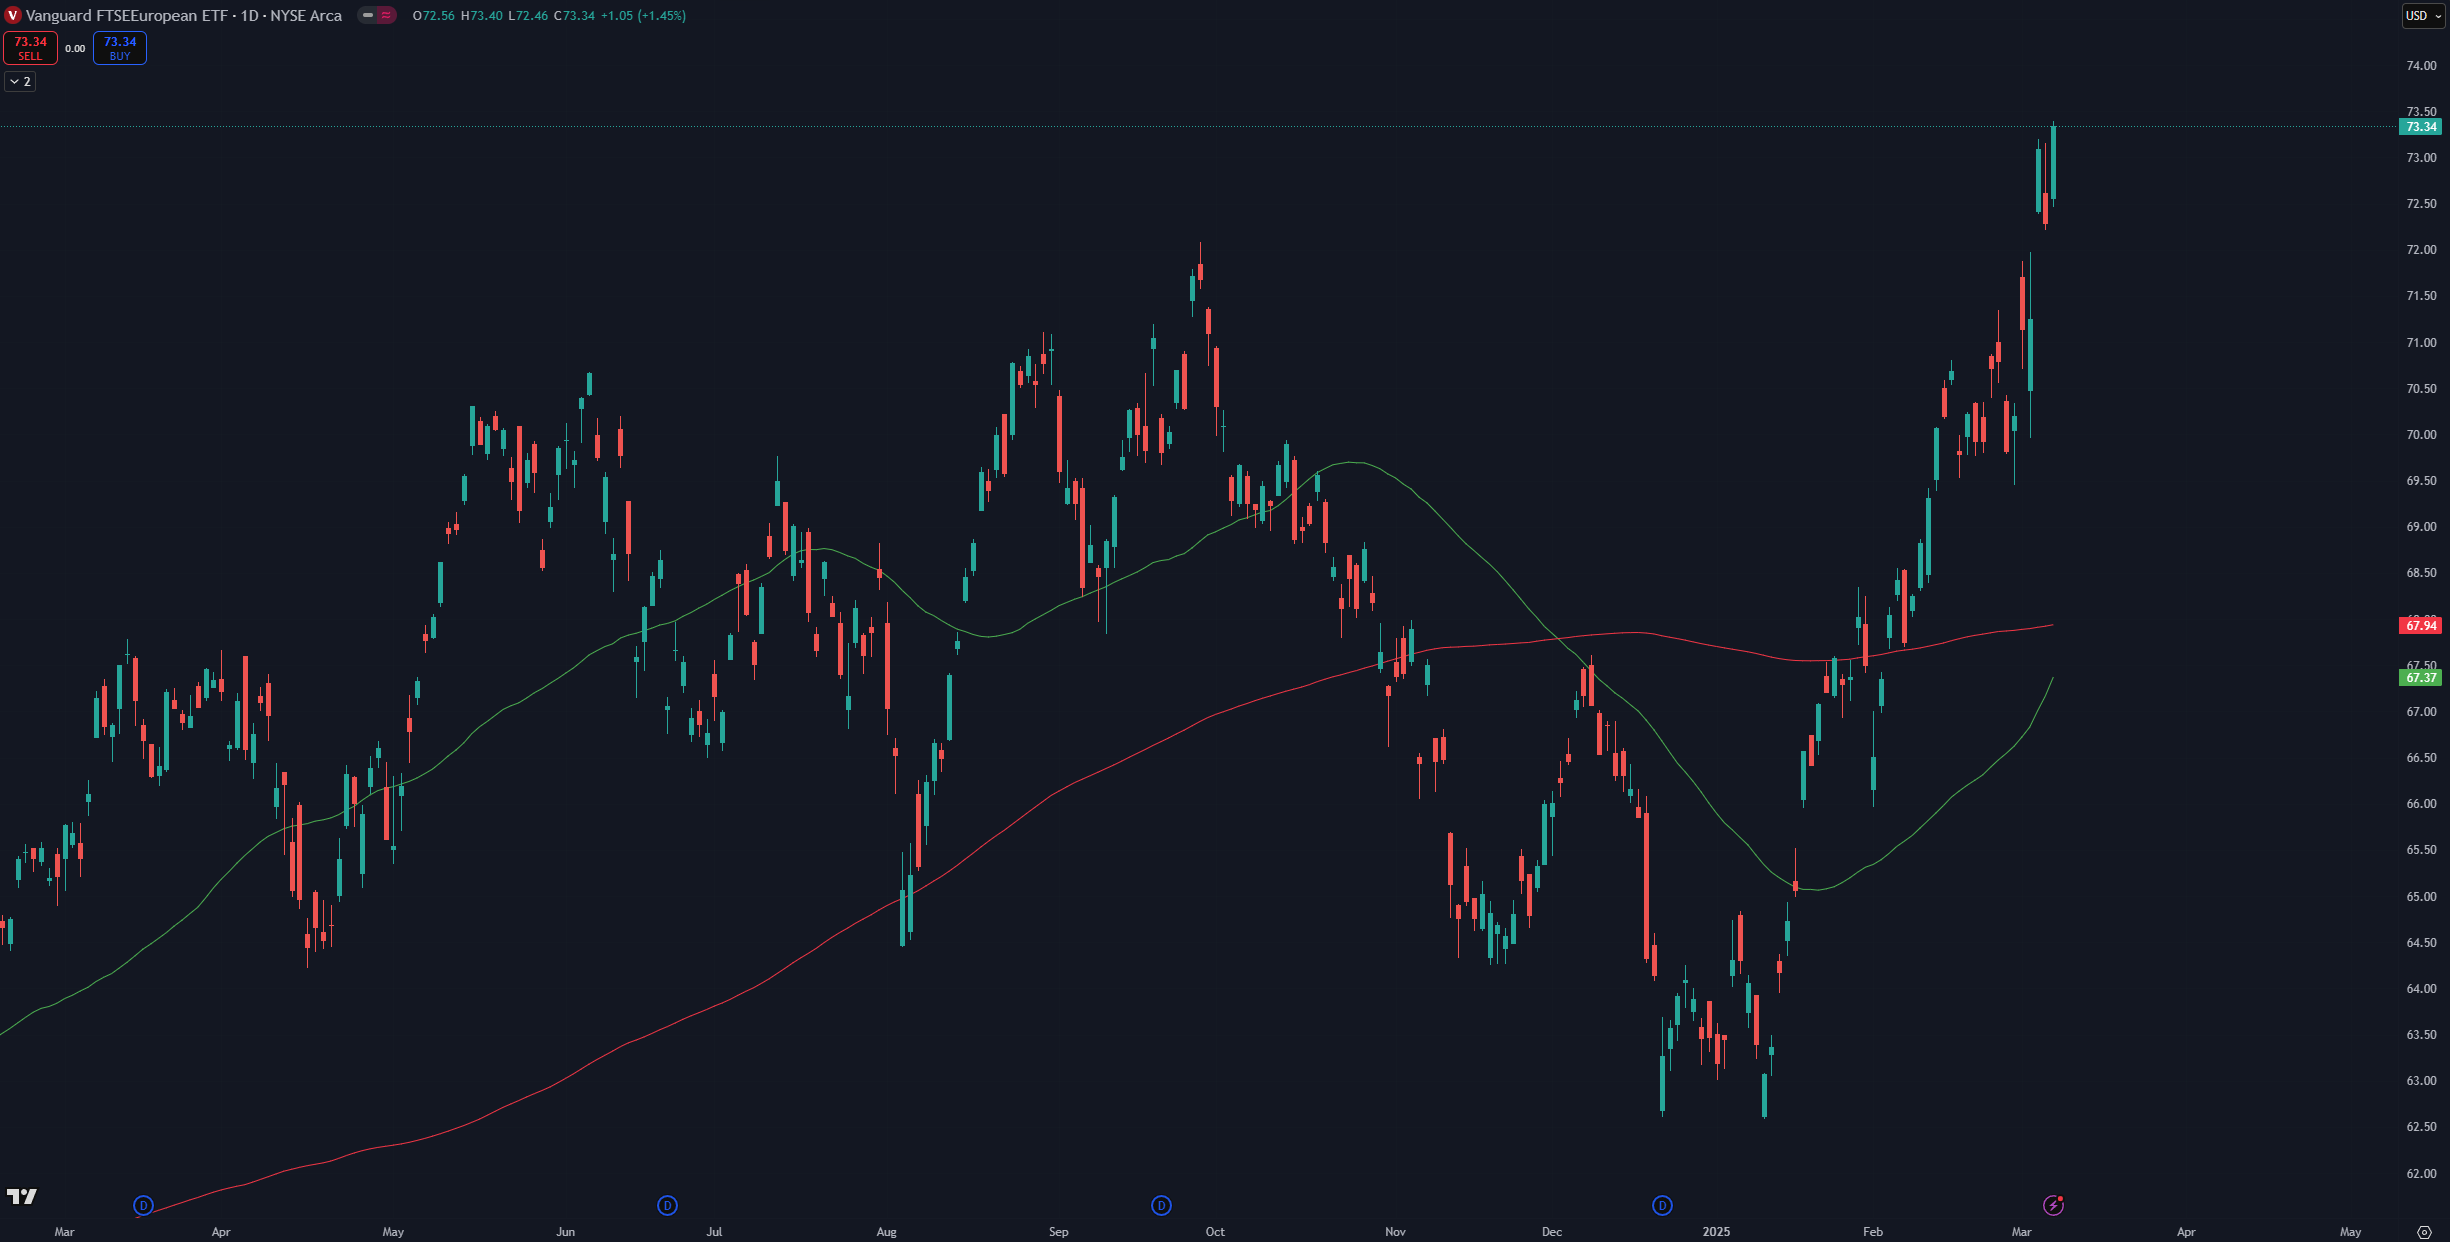Open the dividend D marker in mid-March 2024
This screenshot has width=2450, height=1242.
point(143,1205)
